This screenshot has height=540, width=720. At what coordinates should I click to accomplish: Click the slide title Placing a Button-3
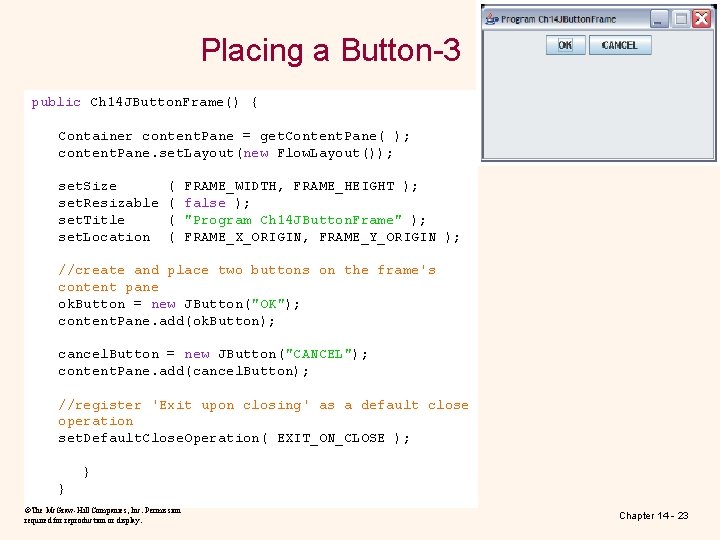click(331, 50)
